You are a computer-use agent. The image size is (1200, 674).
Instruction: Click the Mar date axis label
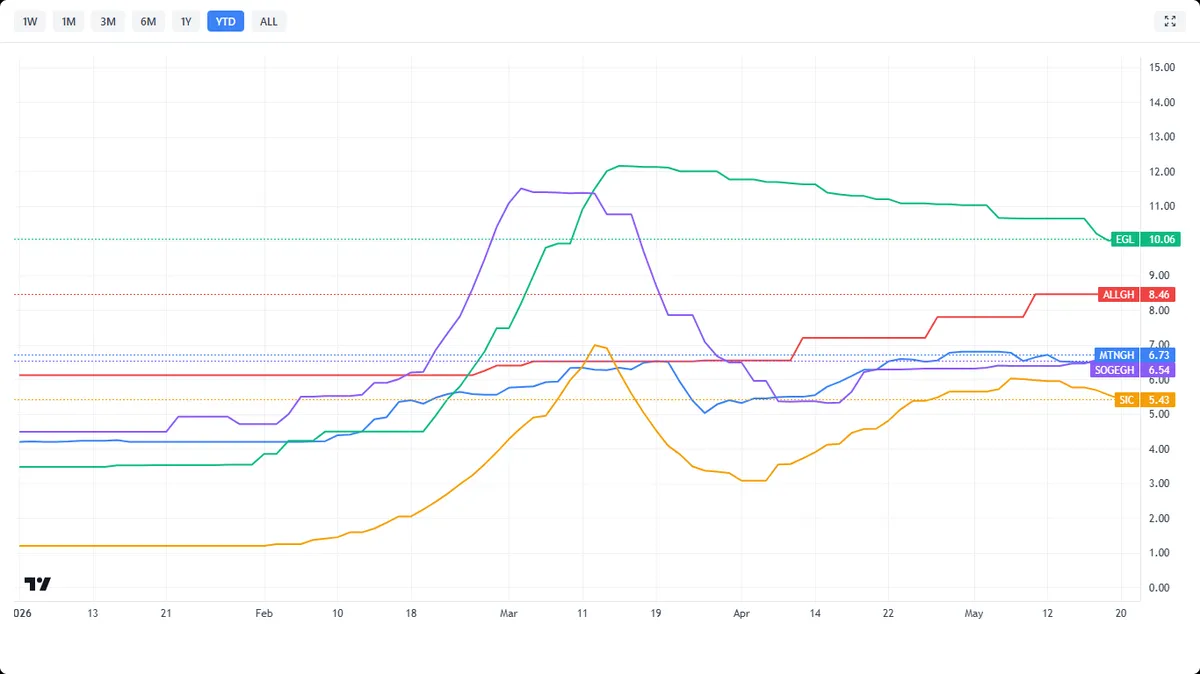[x=508, y=611]
